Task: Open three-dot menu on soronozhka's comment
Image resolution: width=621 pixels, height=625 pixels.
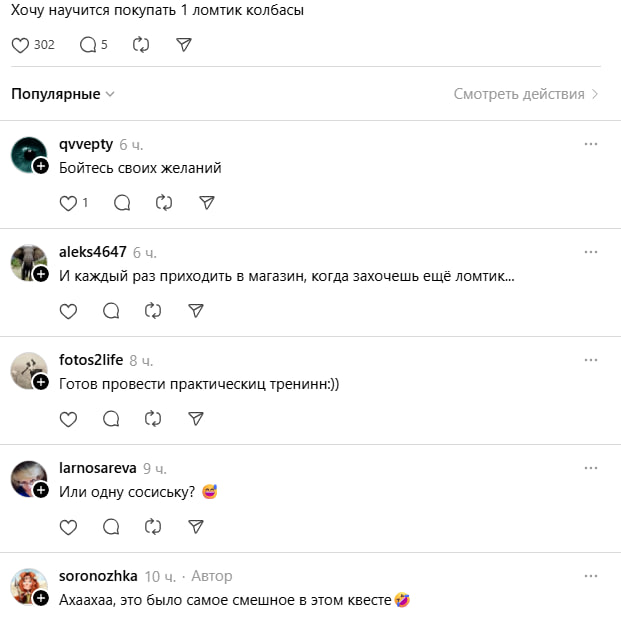Action: (591, 576)
